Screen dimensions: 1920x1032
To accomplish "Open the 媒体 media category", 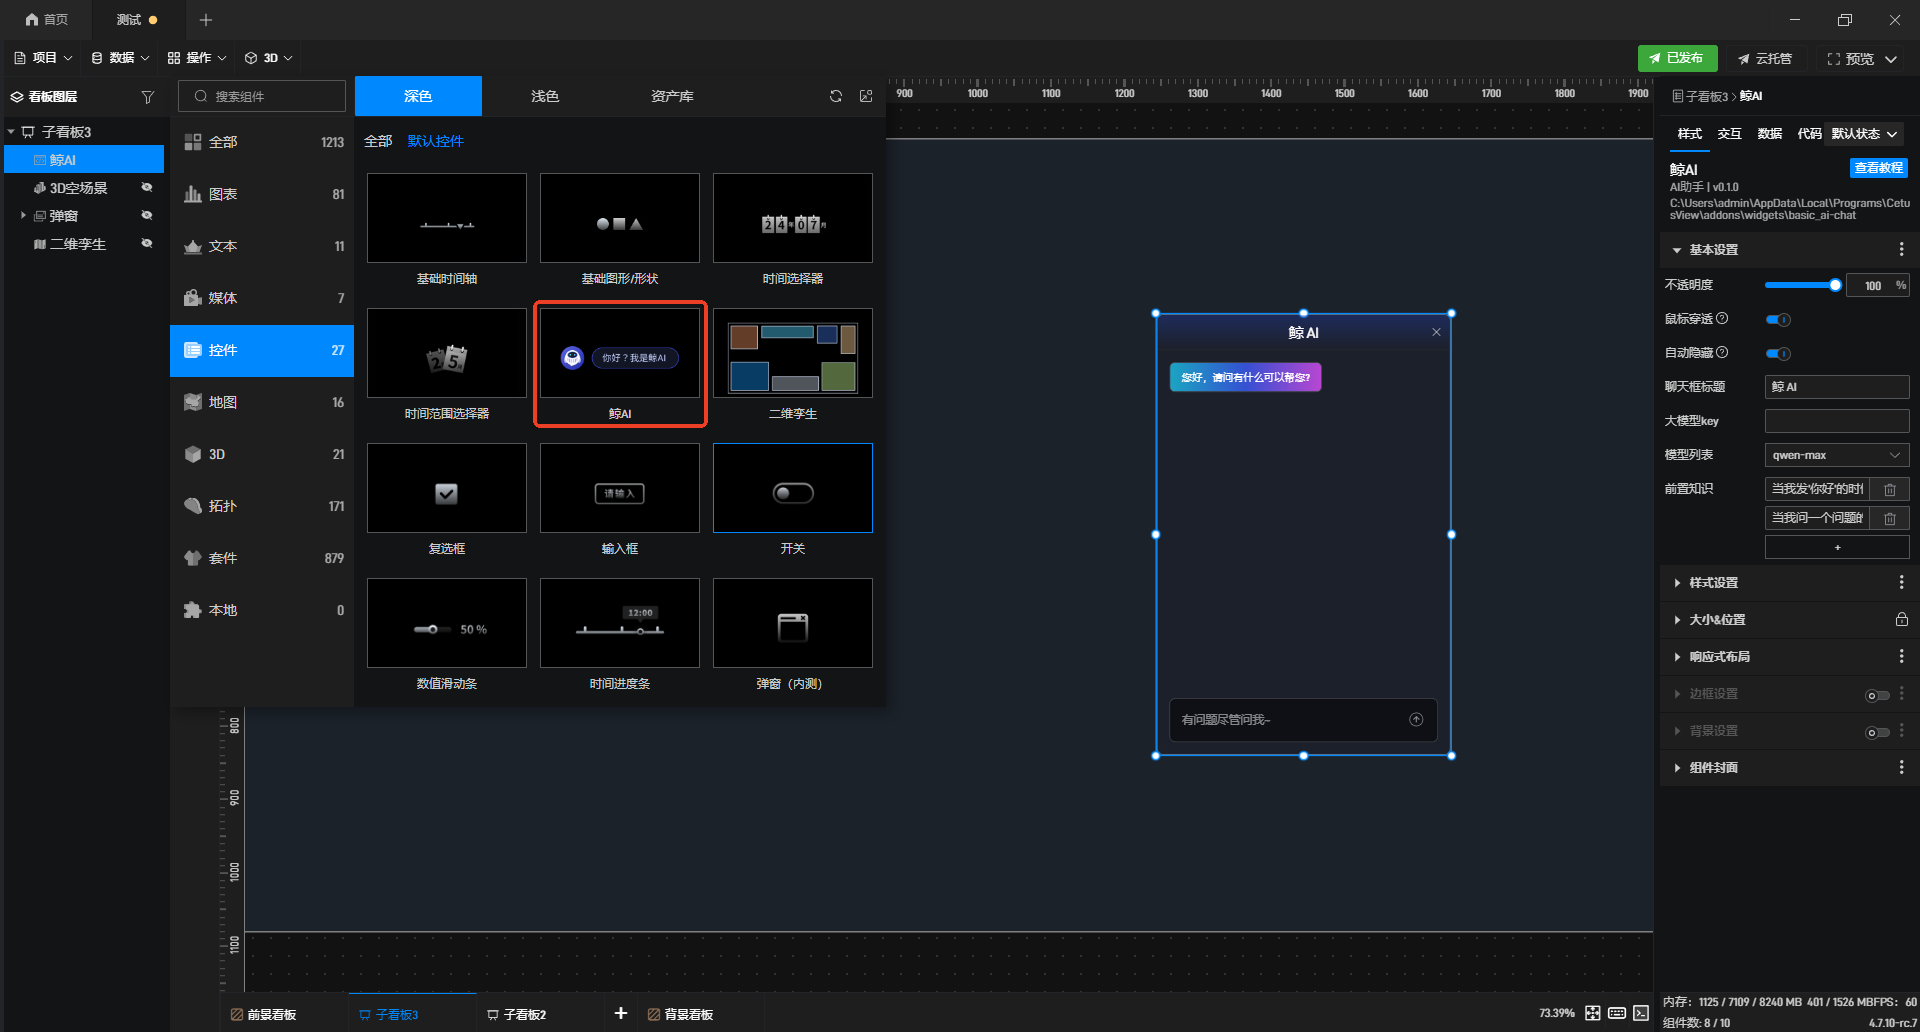I will 262,298.
